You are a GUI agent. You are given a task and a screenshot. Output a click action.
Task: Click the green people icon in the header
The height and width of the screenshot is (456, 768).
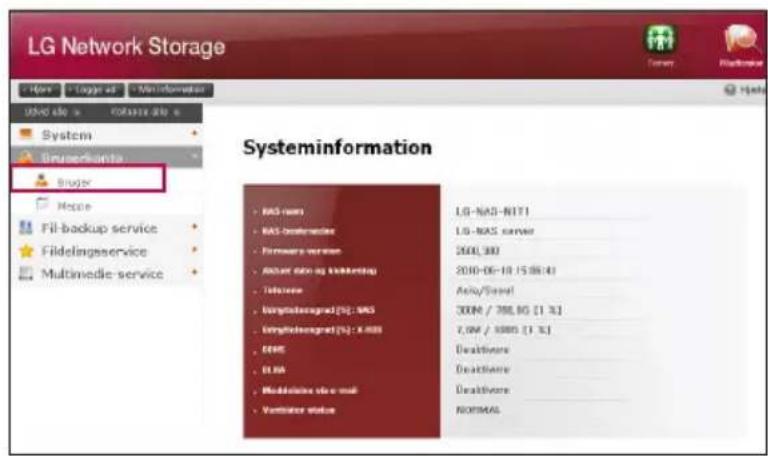[660, 39]
